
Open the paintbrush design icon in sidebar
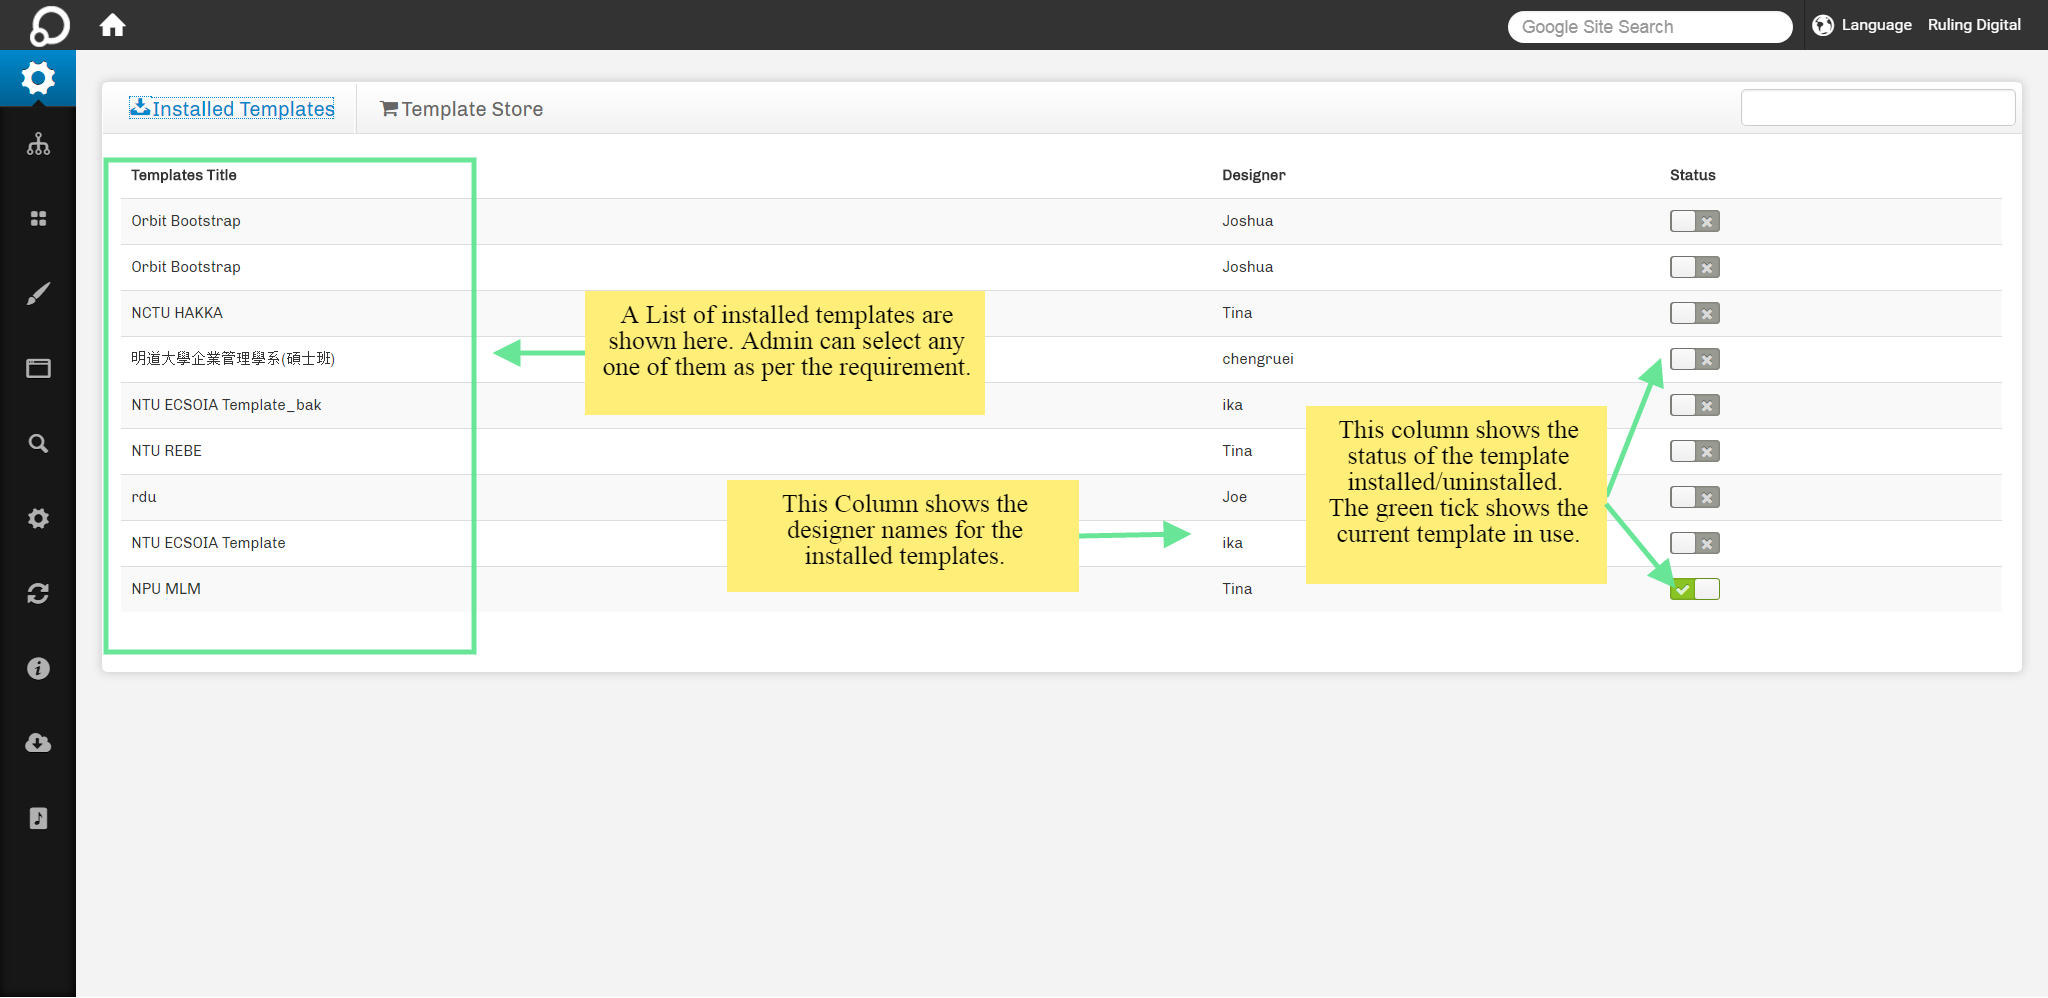click(38, 294)
